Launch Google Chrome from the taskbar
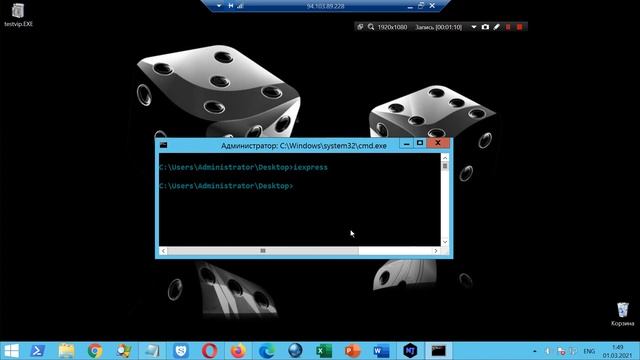 click(x=95, y=351)
